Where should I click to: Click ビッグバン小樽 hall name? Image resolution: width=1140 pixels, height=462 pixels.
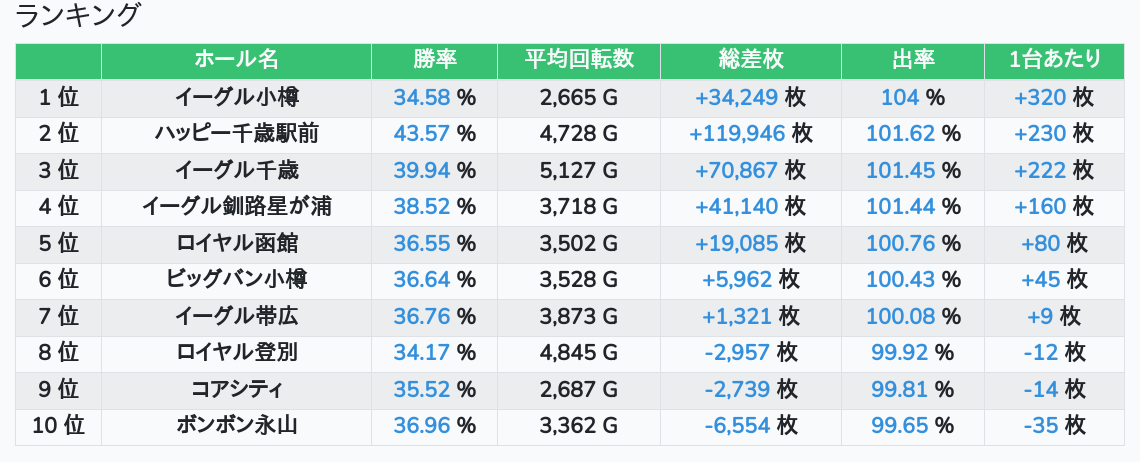(x=236, y=280)
